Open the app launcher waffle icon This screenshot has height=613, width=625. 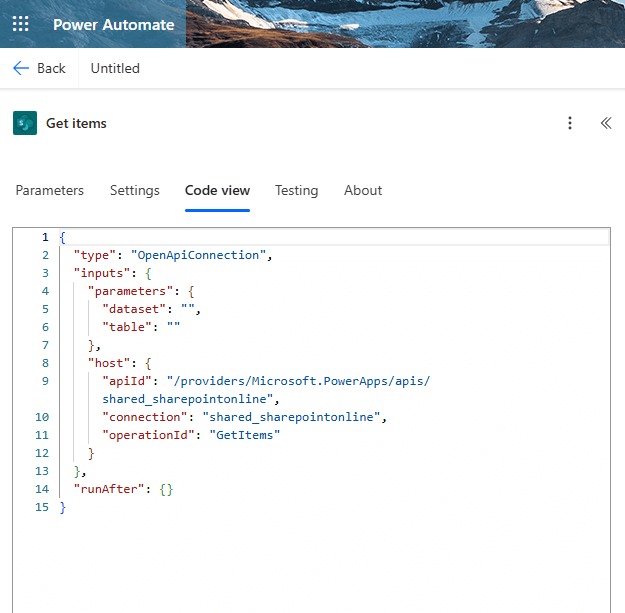pos(20,24)
